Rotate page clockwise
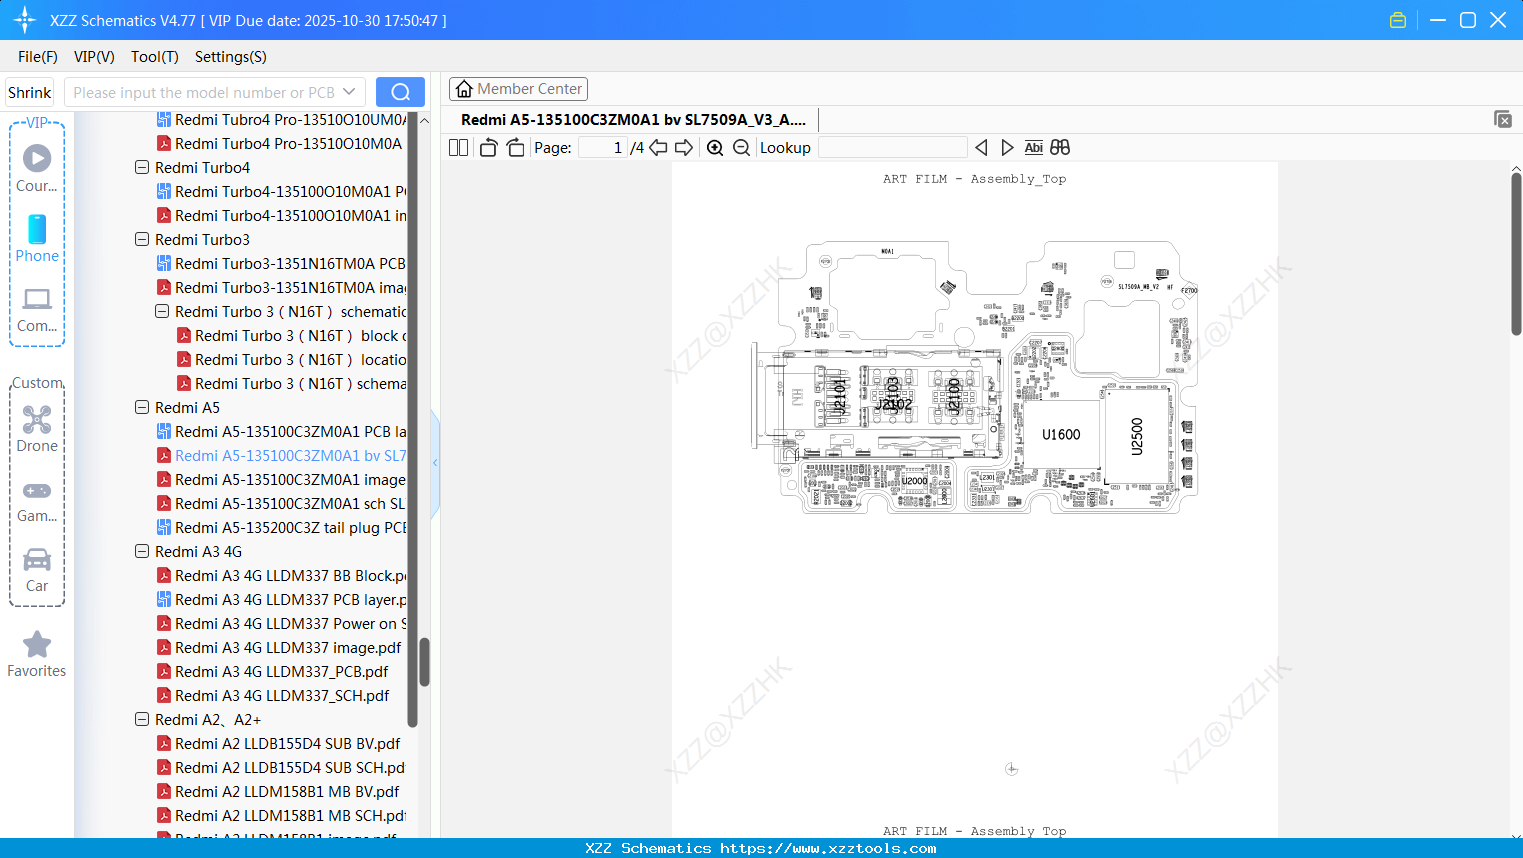This screenshot has width=1523, height=858. click(x=515, y=148)
